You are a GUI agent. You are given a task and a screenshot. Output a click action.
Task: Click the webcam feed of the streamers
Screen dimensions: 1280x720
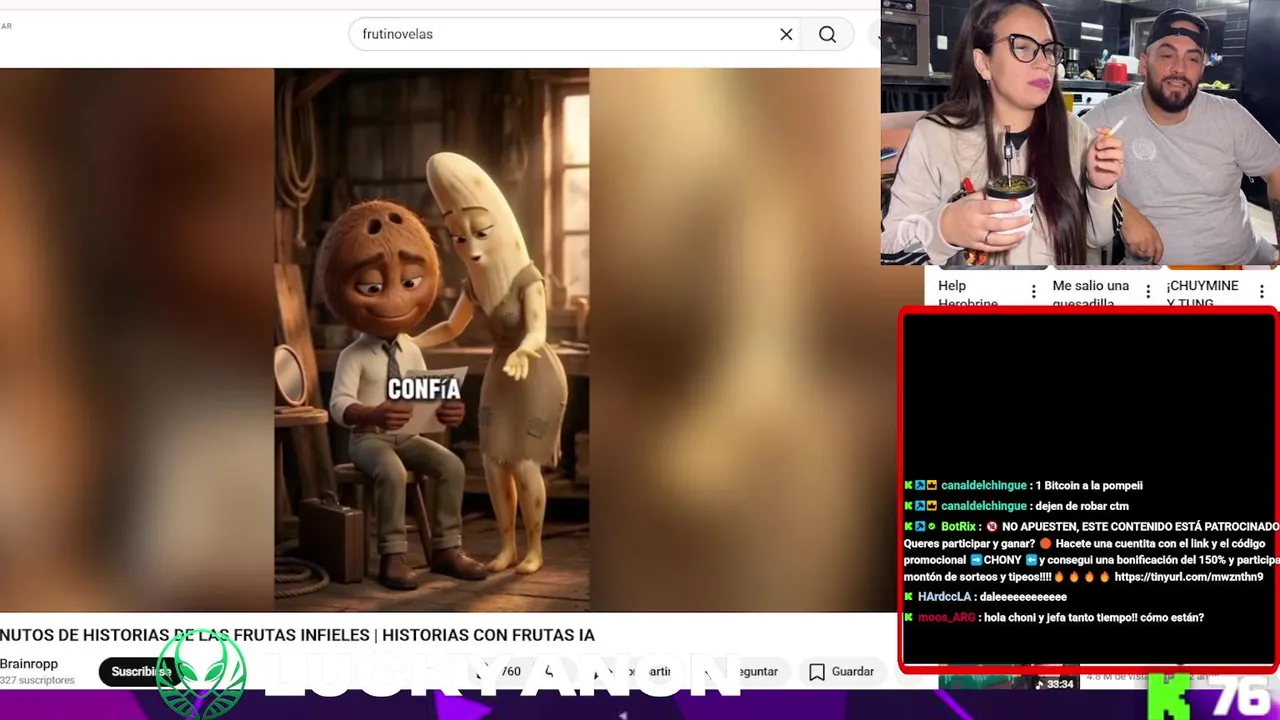pyautogui.click(x=1080, y=133)
